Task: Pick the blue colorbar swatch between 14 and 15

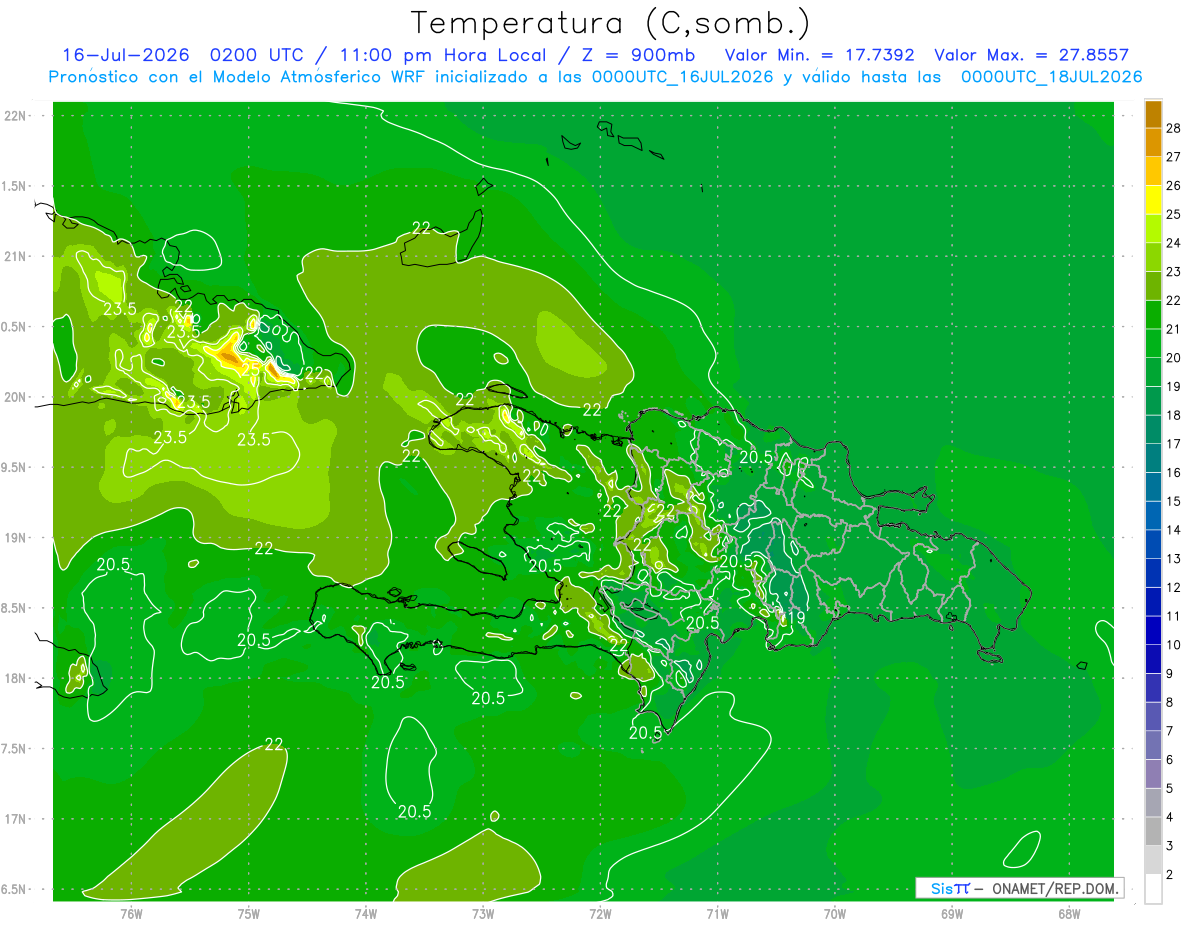Action: 1153,515
